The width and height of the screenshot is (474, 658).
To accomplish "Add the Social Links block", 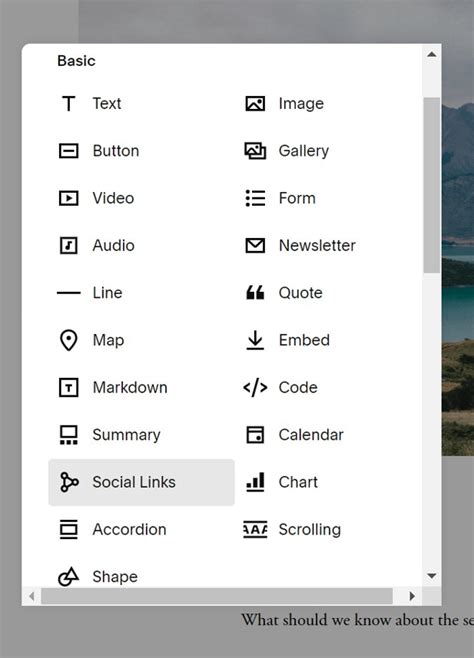I will pos(141,482).
